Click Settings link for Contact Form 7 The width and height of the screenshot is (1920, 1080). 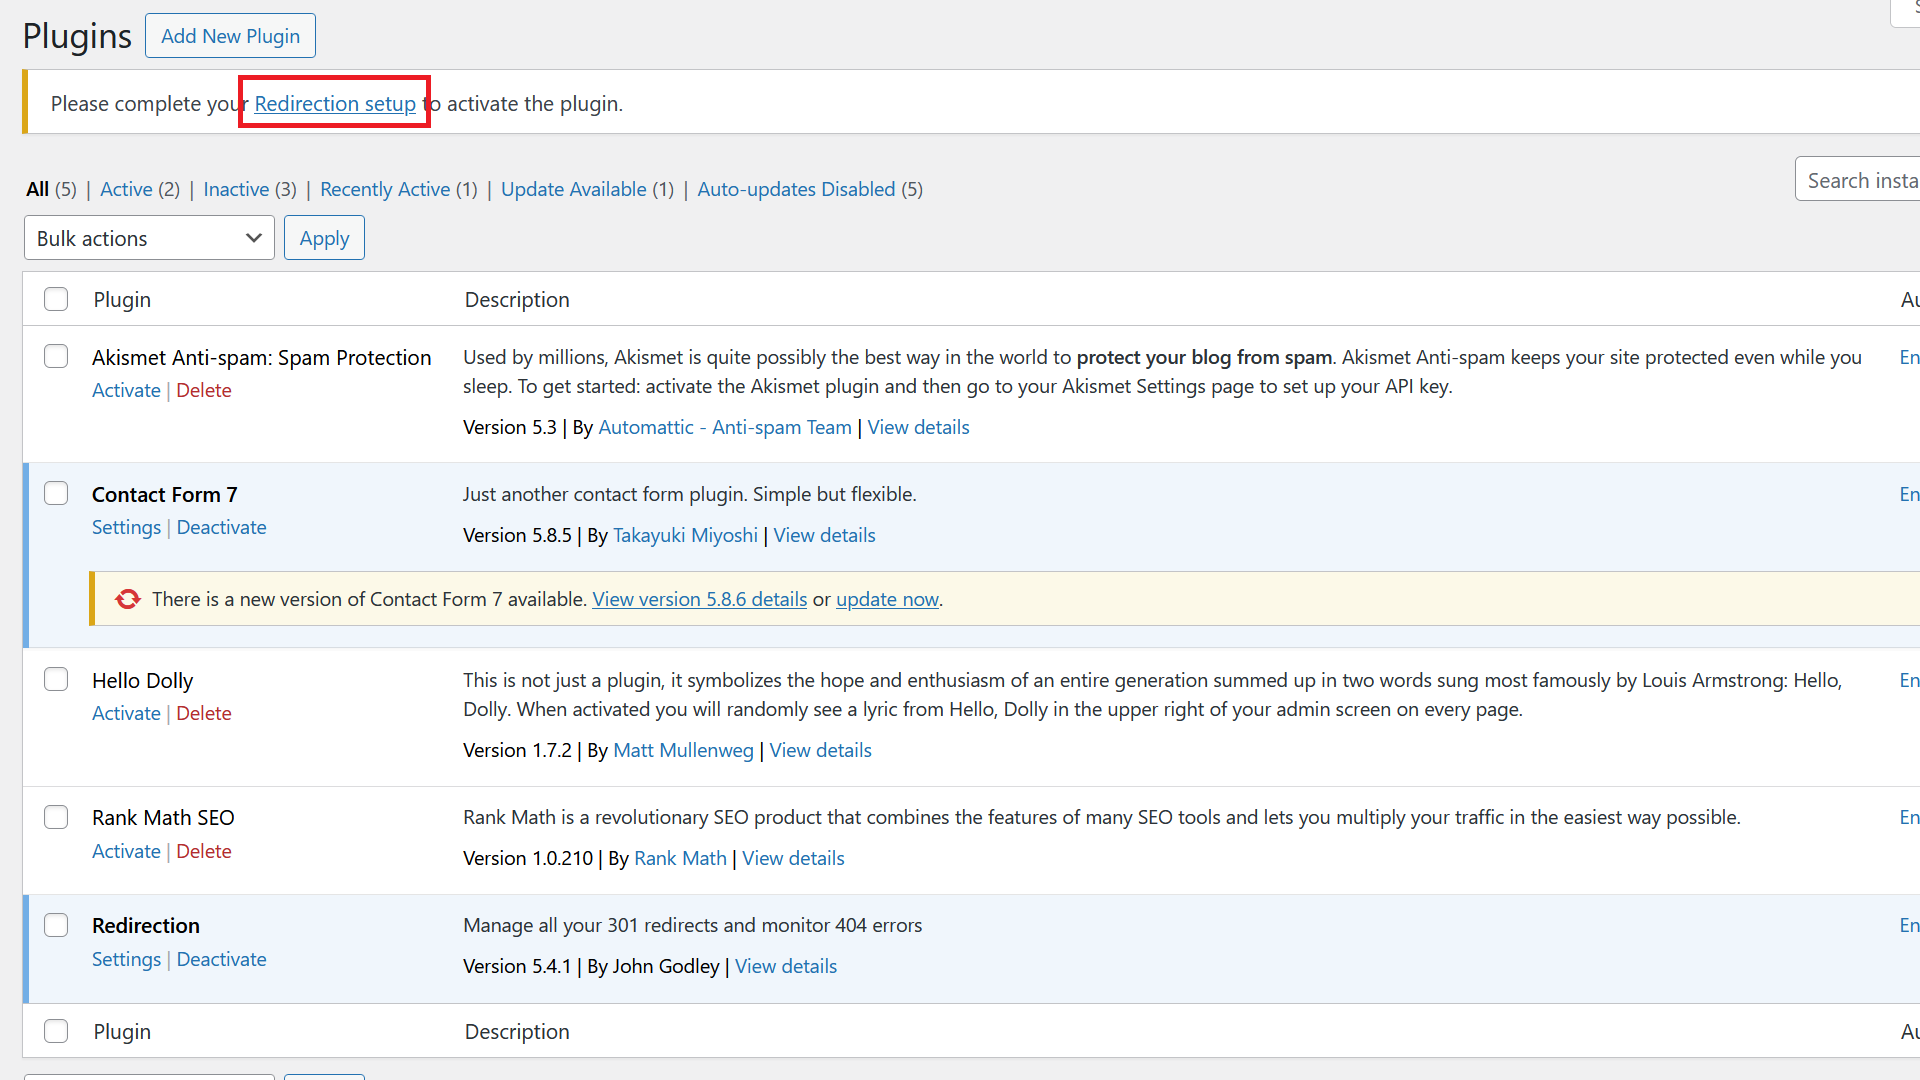pos(123,526)
